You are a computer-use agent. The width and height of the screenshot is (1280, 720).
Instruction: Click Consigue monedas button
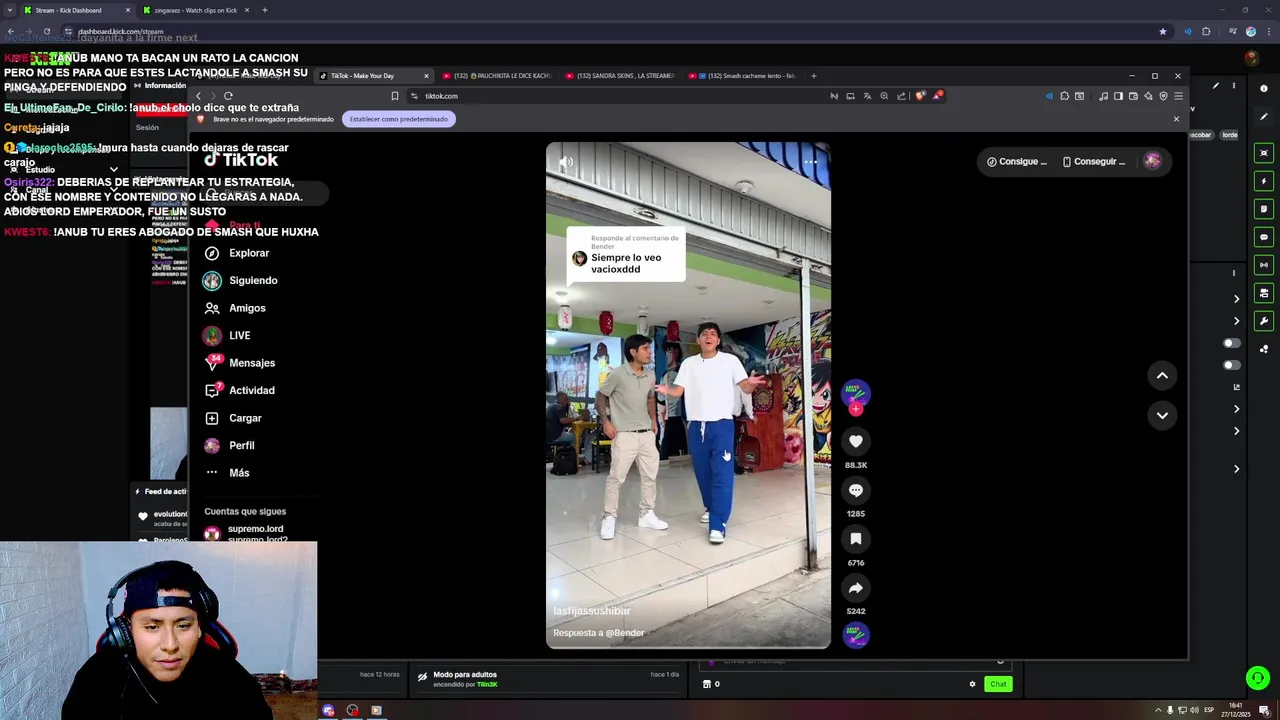pos(1017,161)
